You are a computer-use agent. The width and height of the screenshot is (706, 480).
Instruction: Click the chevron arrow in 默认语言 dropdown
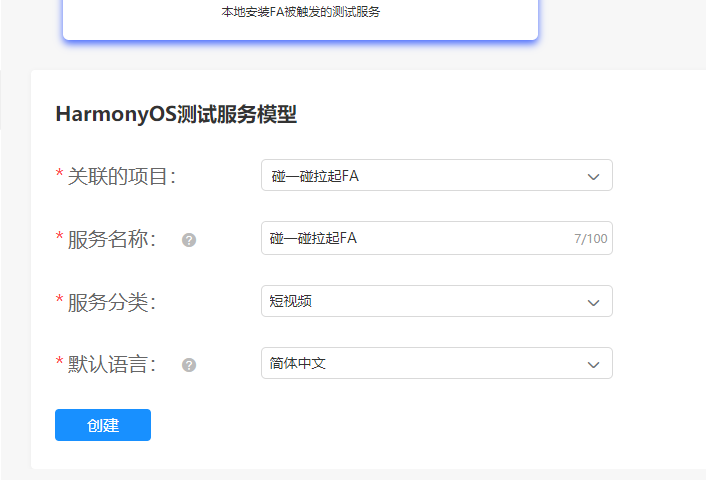[593, 364]
